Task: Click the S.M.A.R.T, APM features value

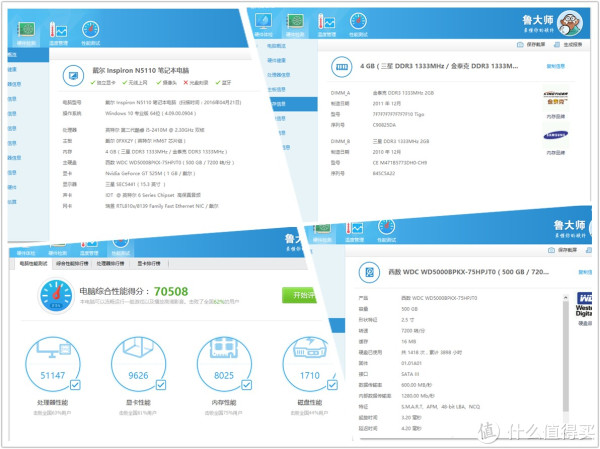Action: [440, 407]
